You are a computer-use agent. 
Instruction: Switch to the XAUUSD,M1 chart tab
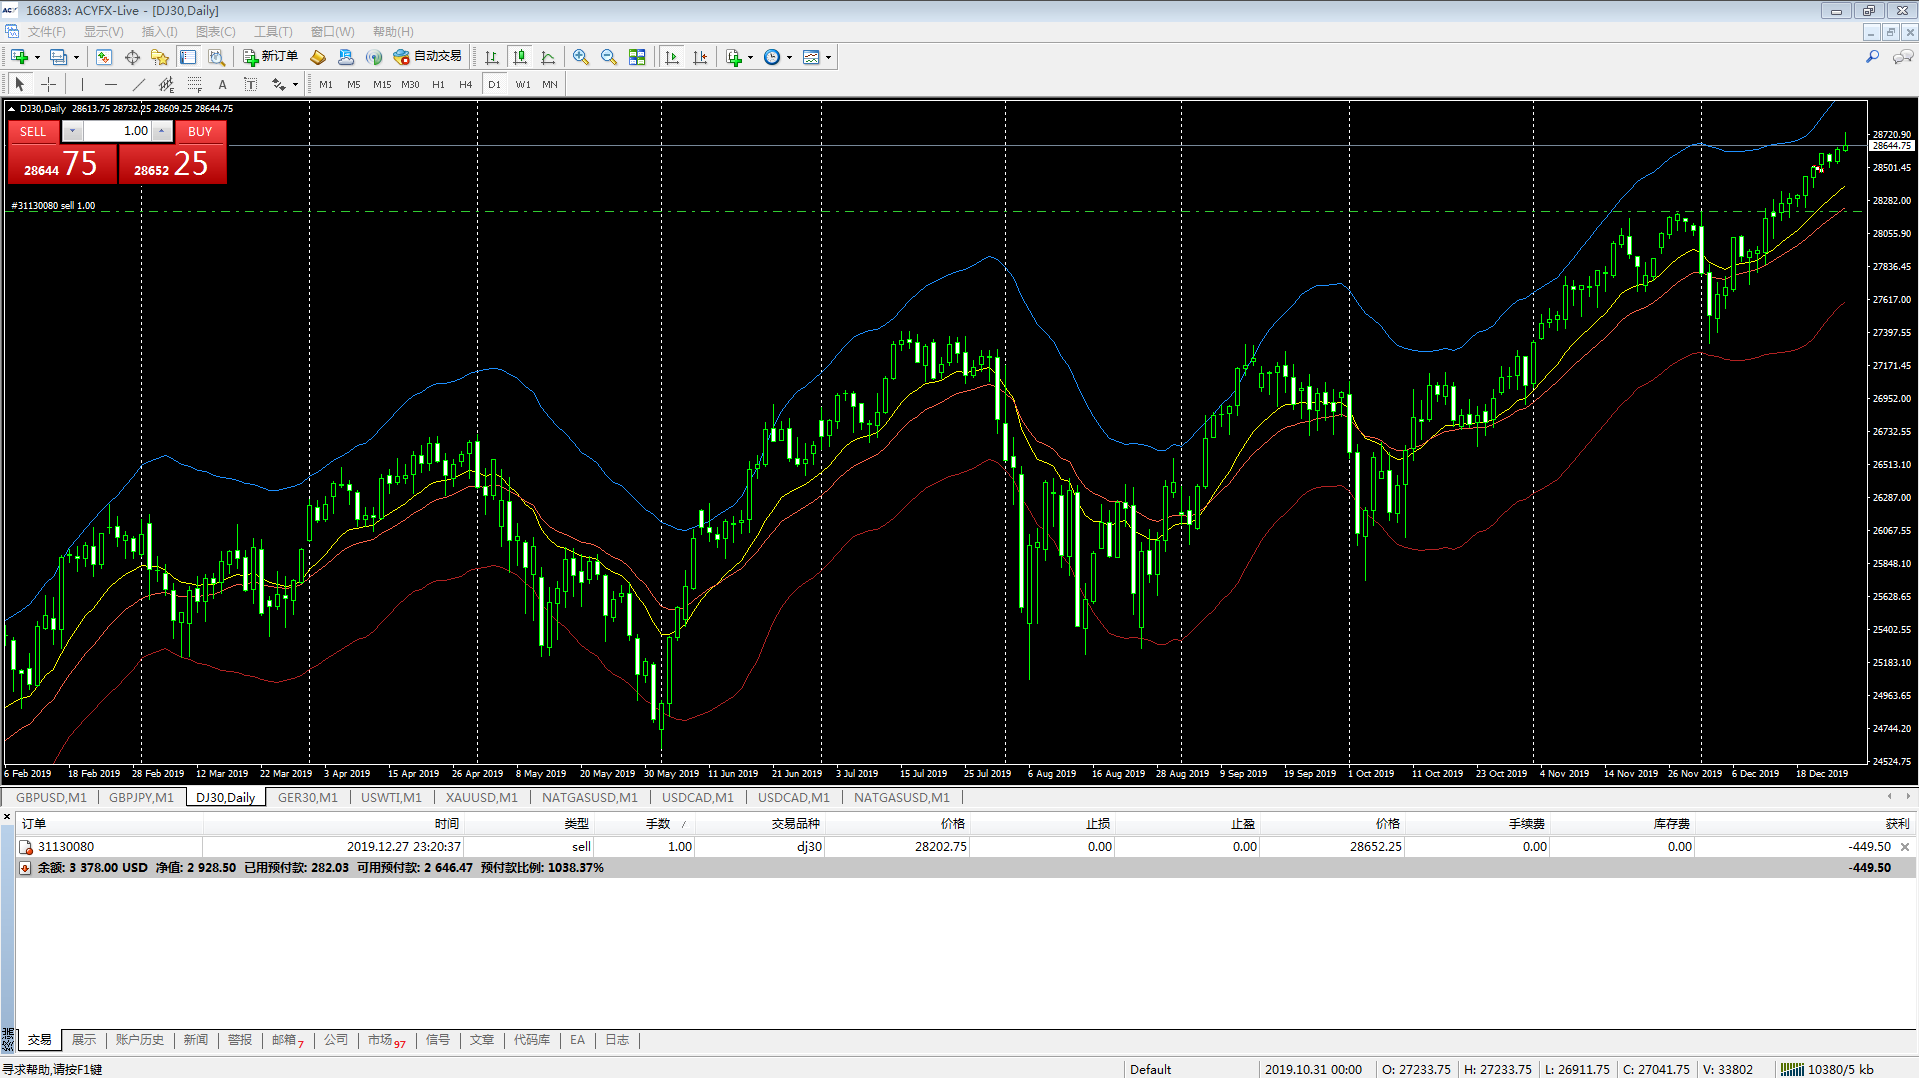481,797
